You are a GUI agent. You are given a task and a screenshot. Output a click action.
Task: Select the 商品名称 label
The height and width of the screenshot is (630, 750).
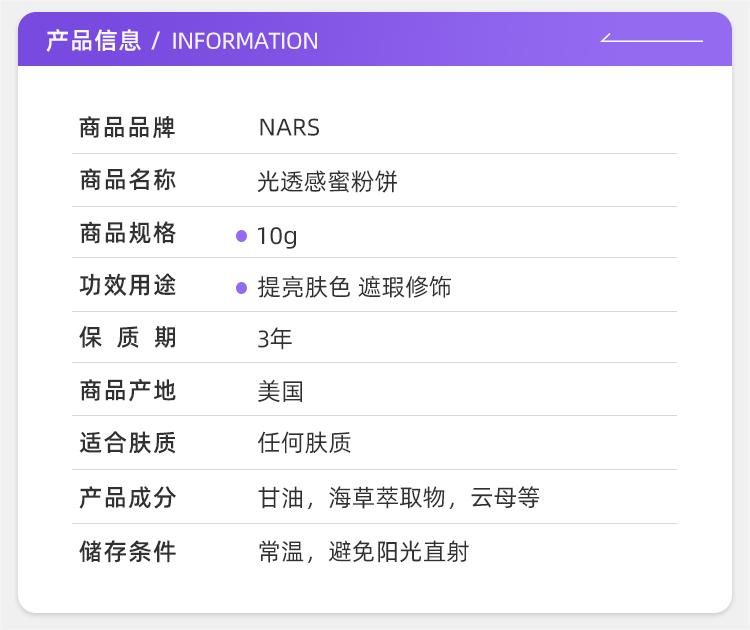tap(127, 181)
